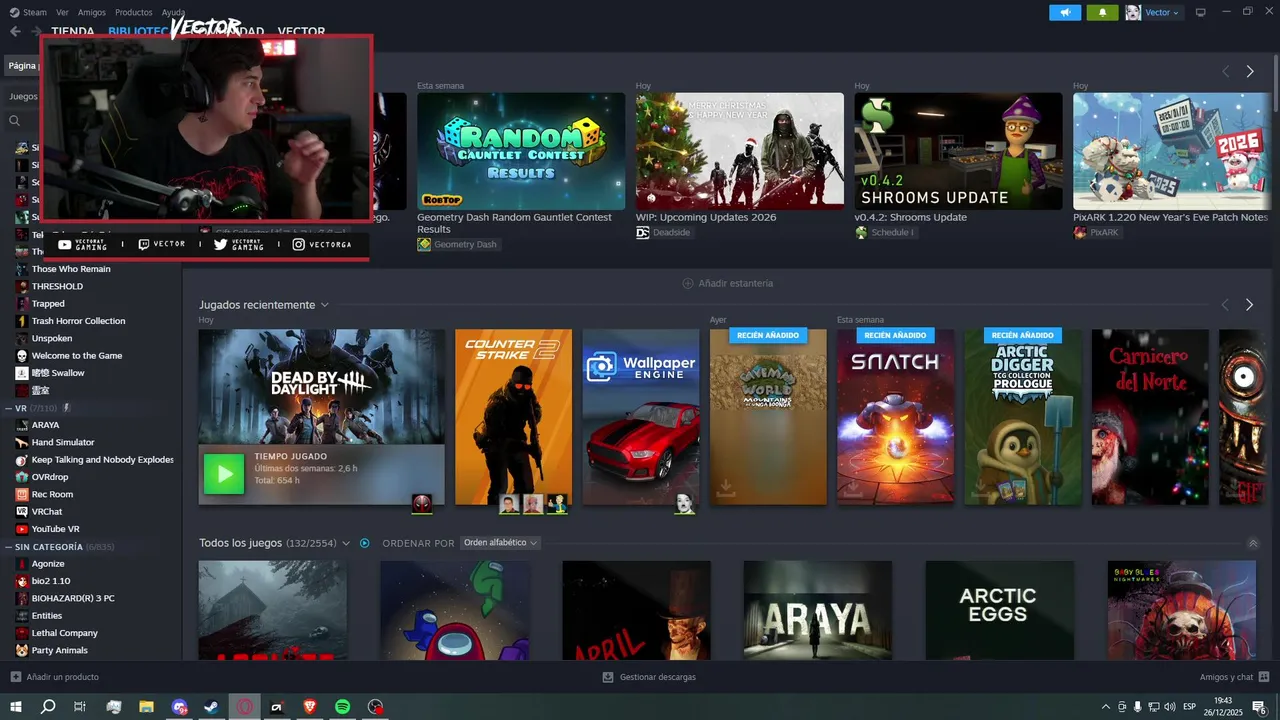Image resolution: width=1280 pixels, height=720 pixels.
Task: Open Amigos y chat
Action: tap(1235, 677)
